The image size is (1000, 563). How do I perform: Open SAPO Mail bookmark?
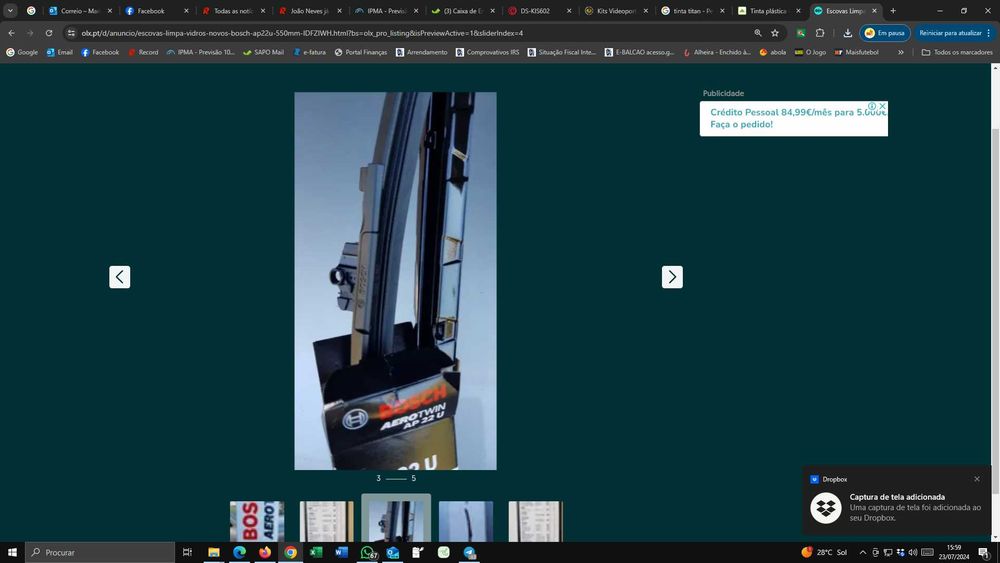coord(263,52)
